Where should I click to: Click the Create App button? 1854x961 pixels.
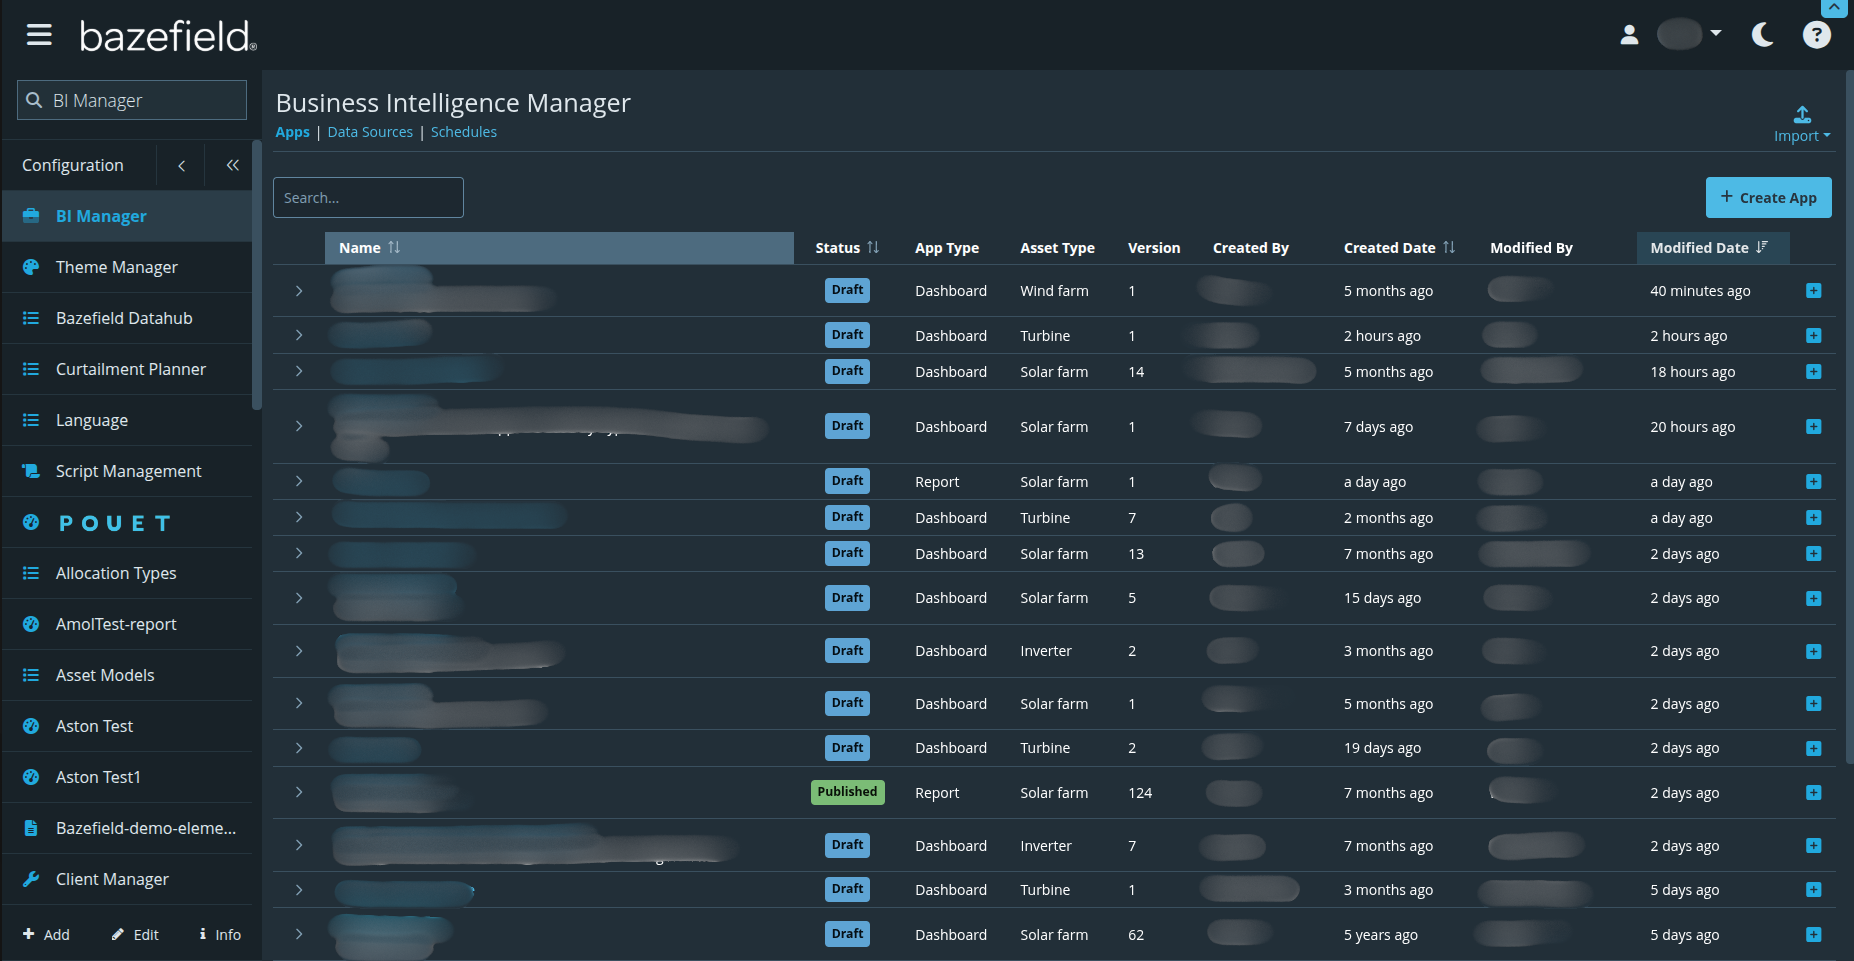point(1768,198)
